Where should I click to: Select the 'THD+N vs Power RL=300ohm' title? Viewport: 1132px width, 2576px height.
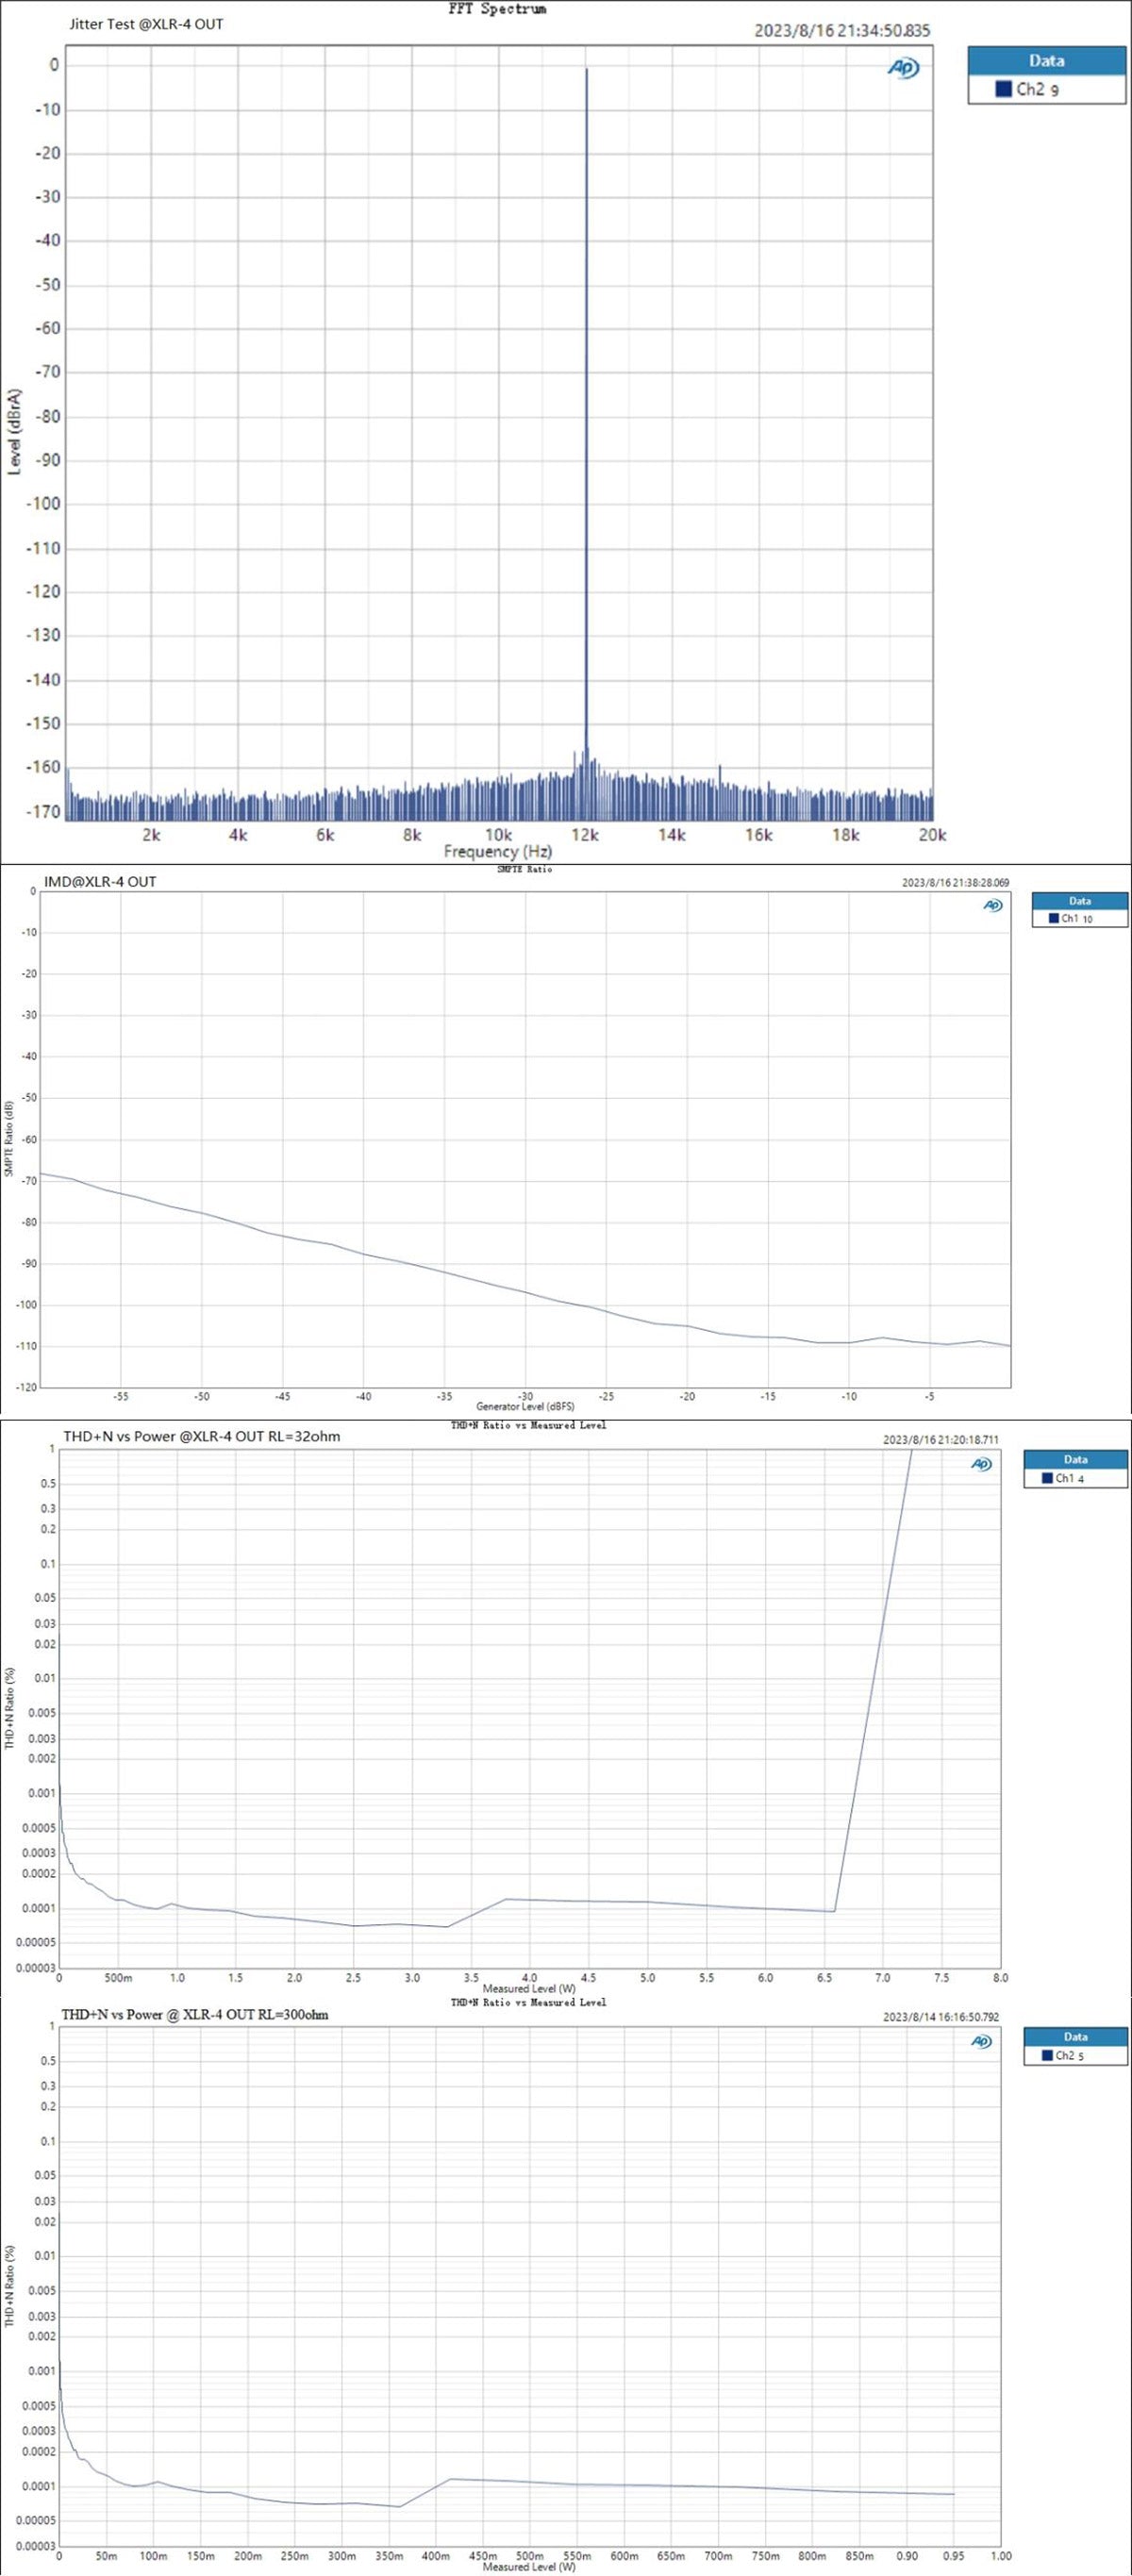(194, 2014)
